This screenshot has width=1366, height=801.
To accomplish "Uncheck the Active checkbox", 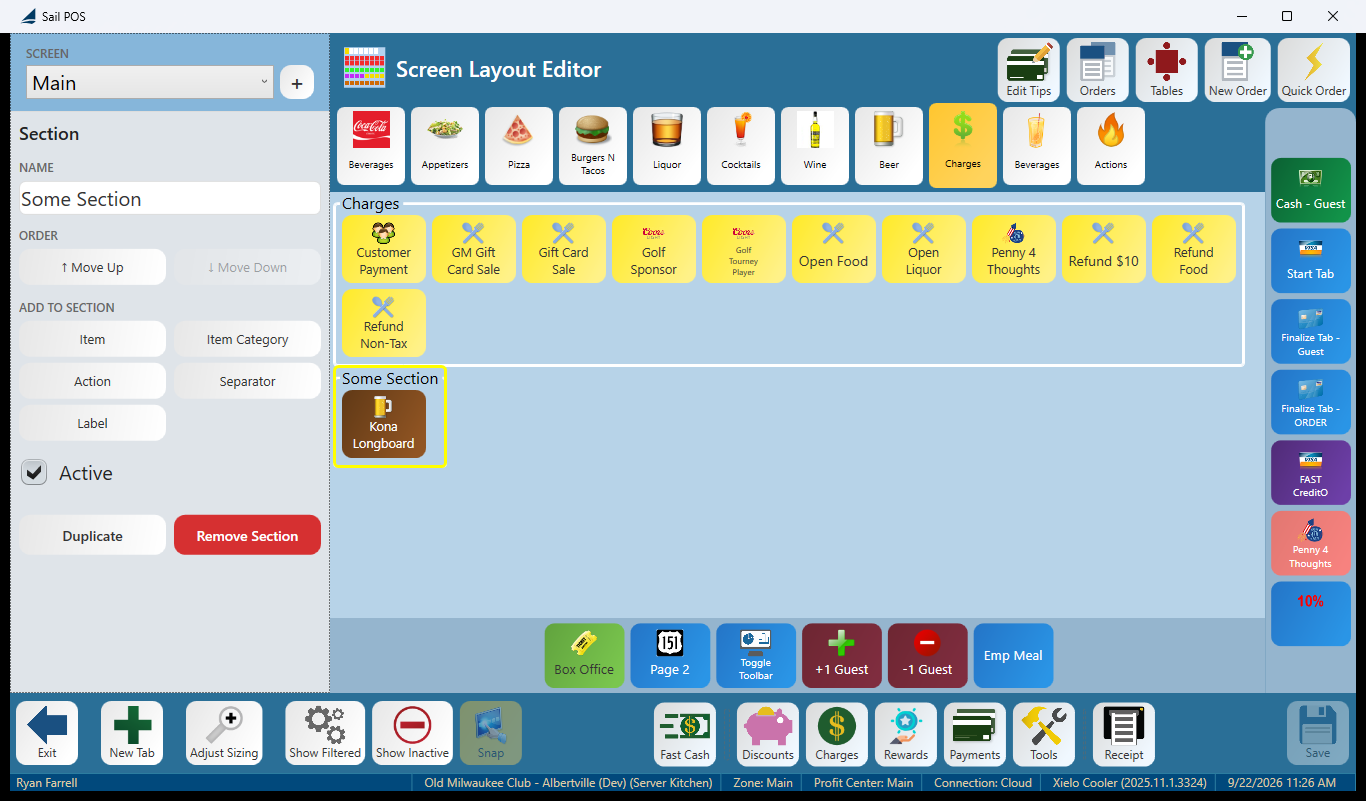I will point(35,473).
